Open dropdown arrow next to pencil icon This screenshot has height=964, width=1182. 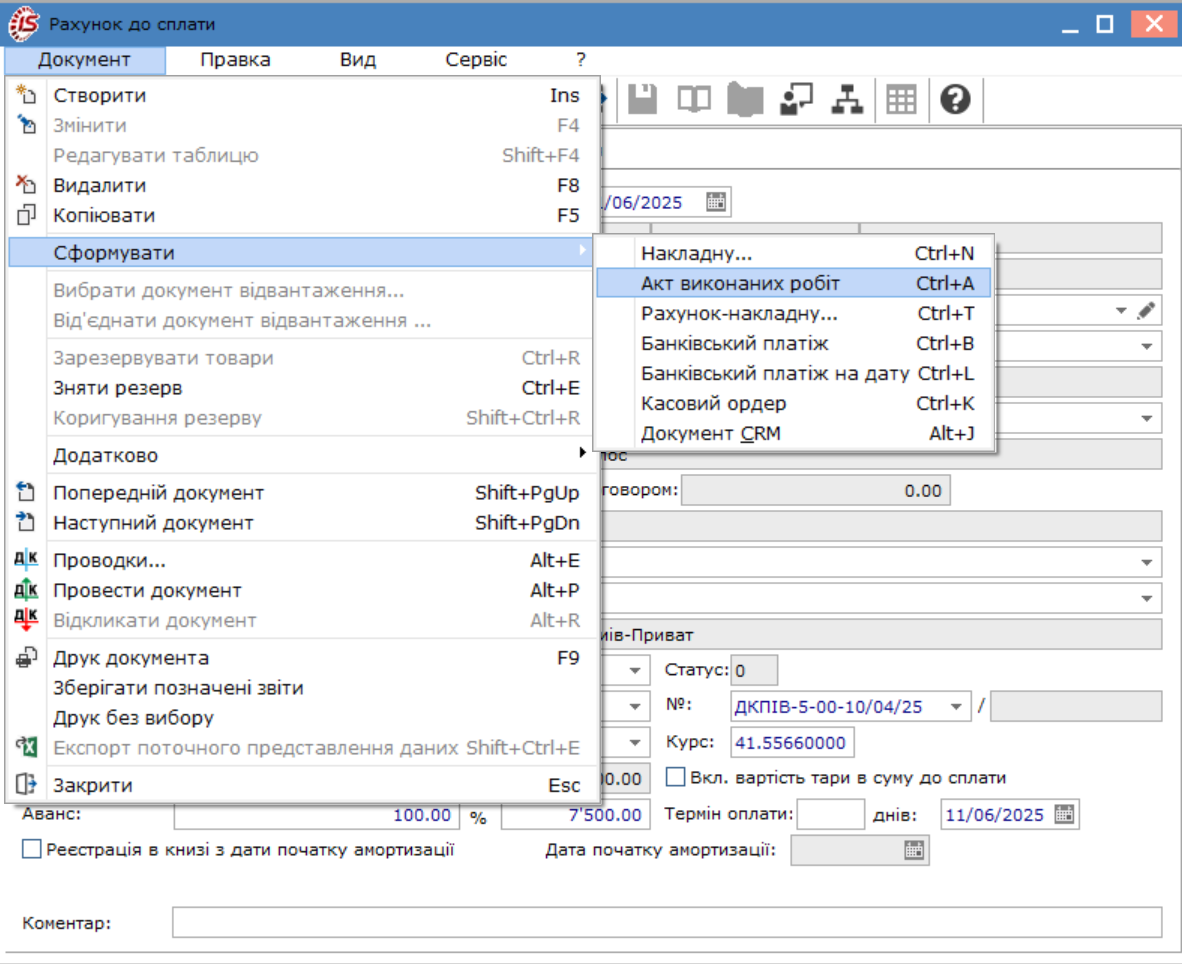tap(1121, 311)
